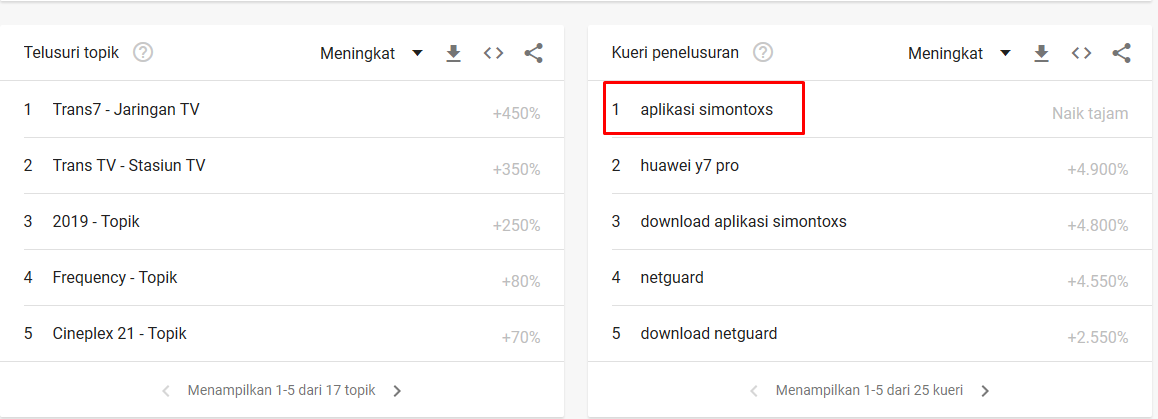Open the Cineplex 21 topic
The image size is (1158, 419).
[x=119, y=333]
